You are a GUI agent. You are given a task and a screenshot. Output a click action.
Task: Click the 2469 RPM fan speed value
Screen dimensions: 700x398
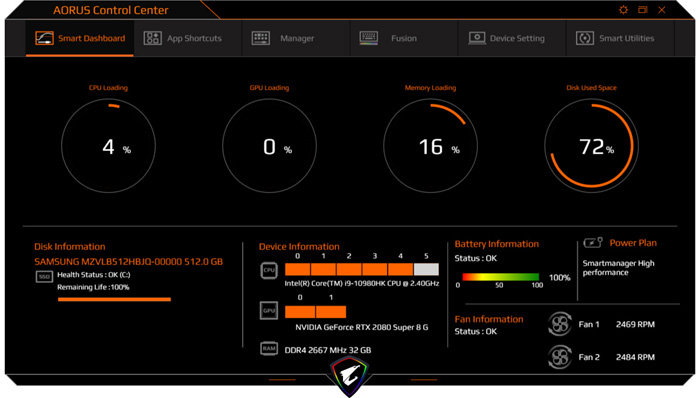tap(635, 324)
